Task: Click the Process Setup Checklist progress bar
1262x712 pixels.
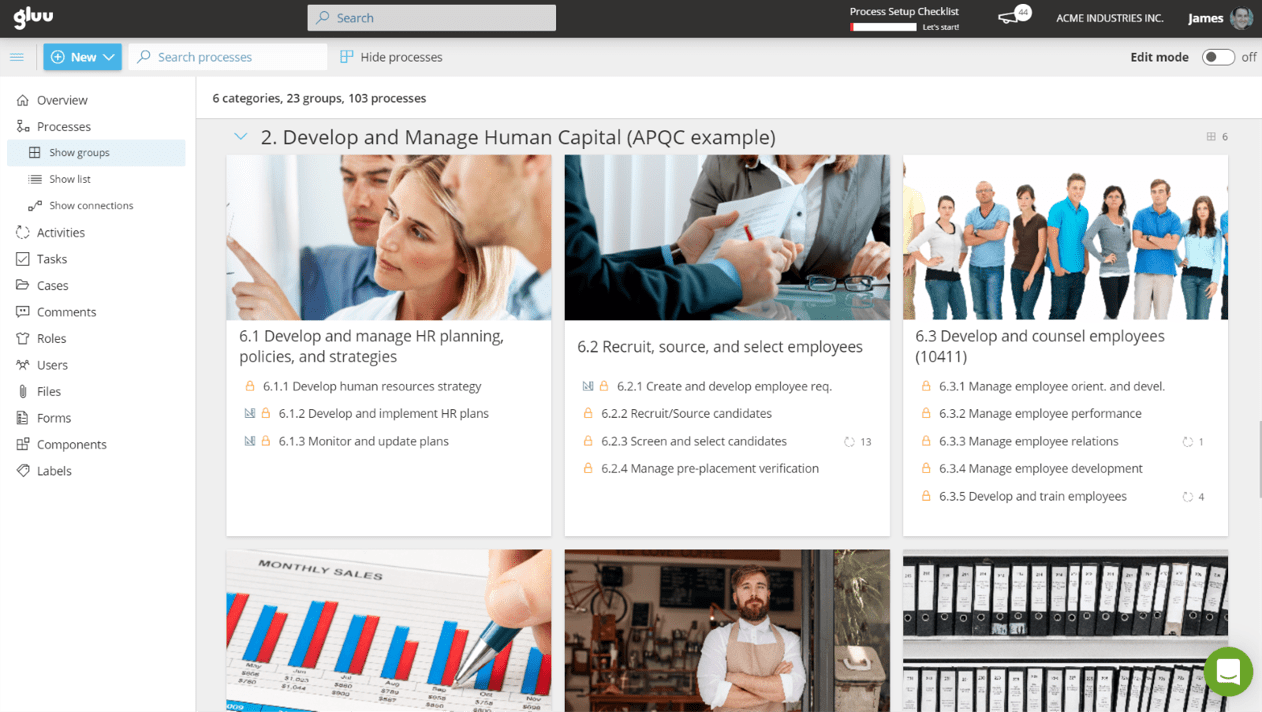Action: [883, 27]
